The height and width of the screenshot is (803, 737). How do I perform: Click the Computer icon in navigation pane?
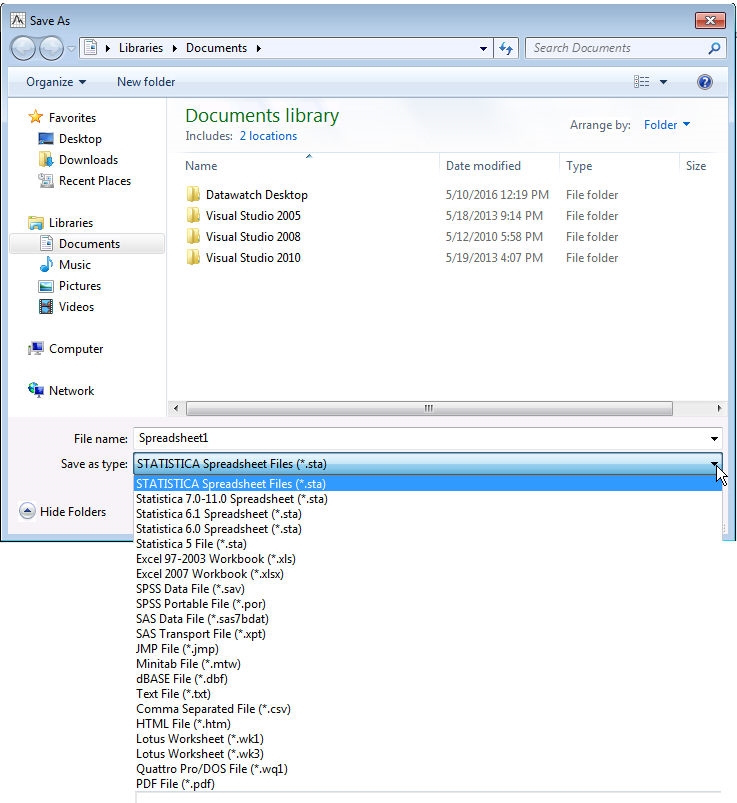click(36, 349)
